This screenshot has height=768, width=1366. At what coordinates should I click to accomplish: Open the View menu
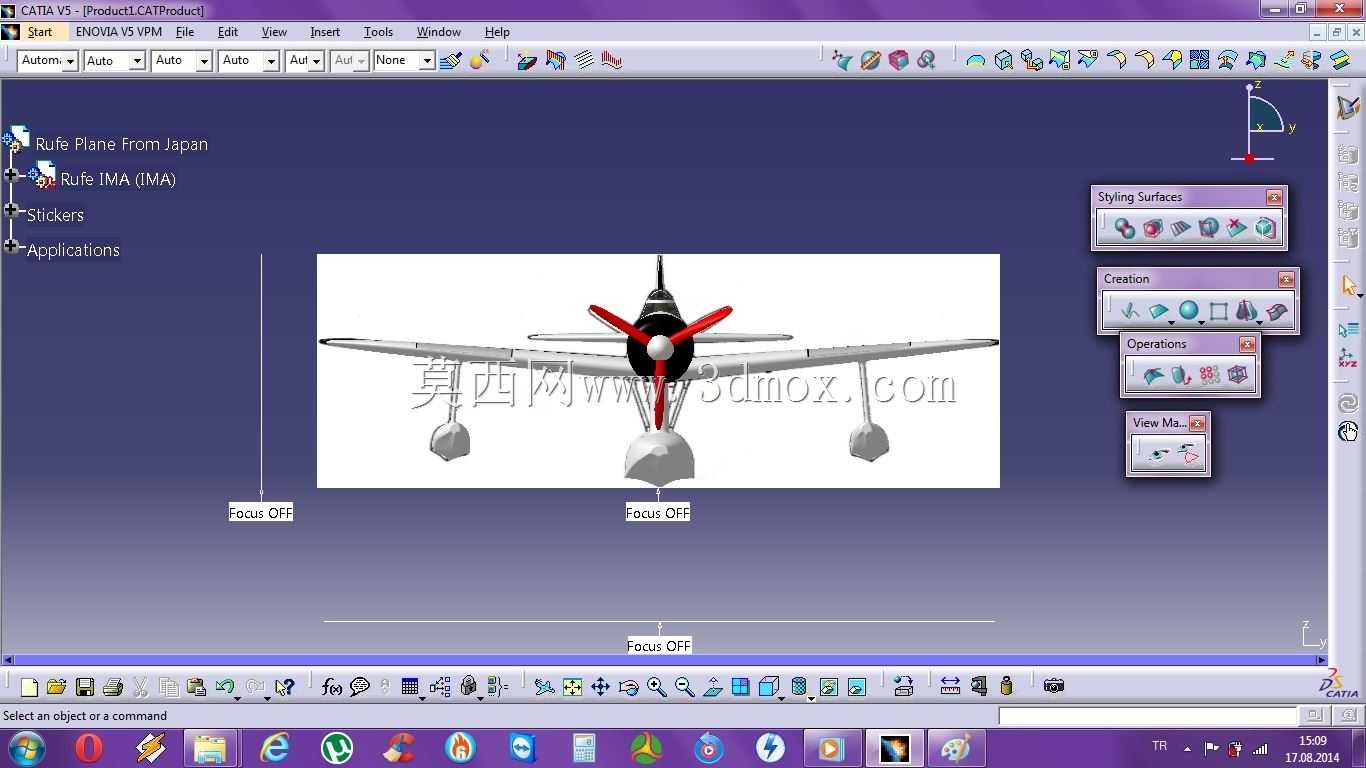click(274, 32)
